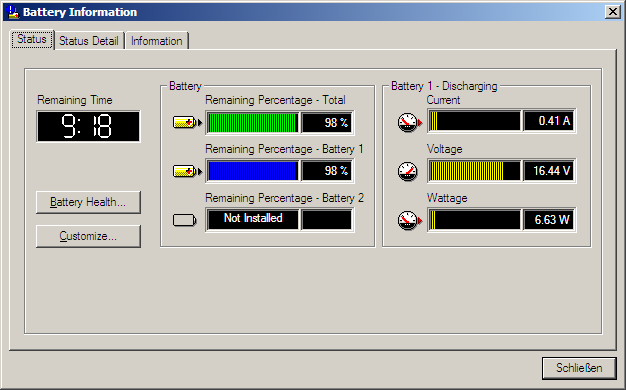Viewport: 626px width, 390px height.
Task: Click the yellow Current level bar
Action: pyautogui.click(x=474, y=121)
